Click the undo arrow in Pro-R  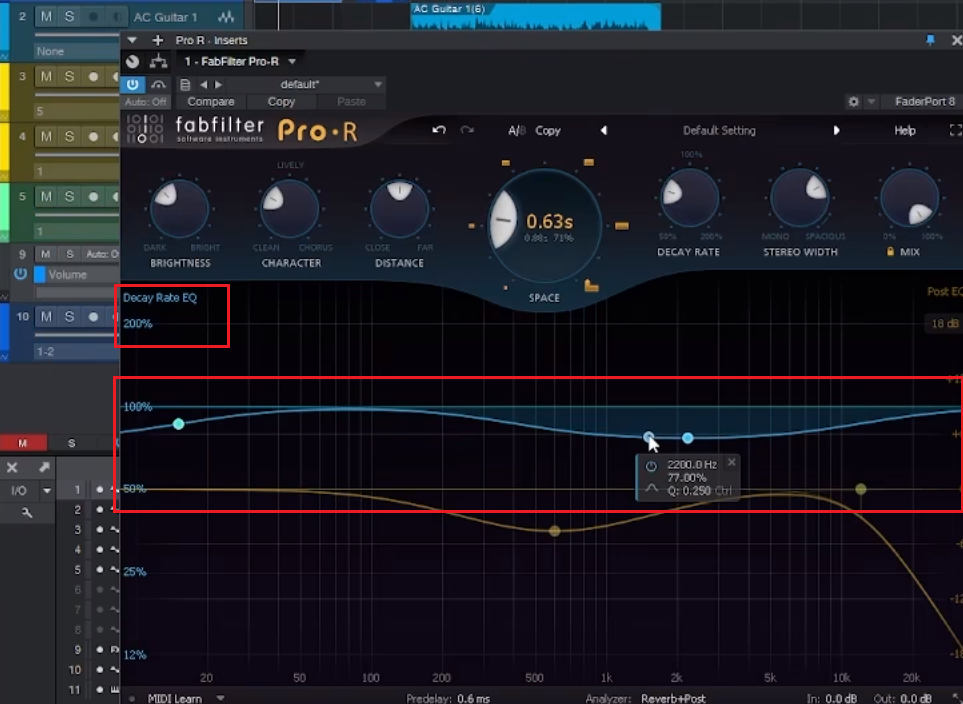(439, 130)
